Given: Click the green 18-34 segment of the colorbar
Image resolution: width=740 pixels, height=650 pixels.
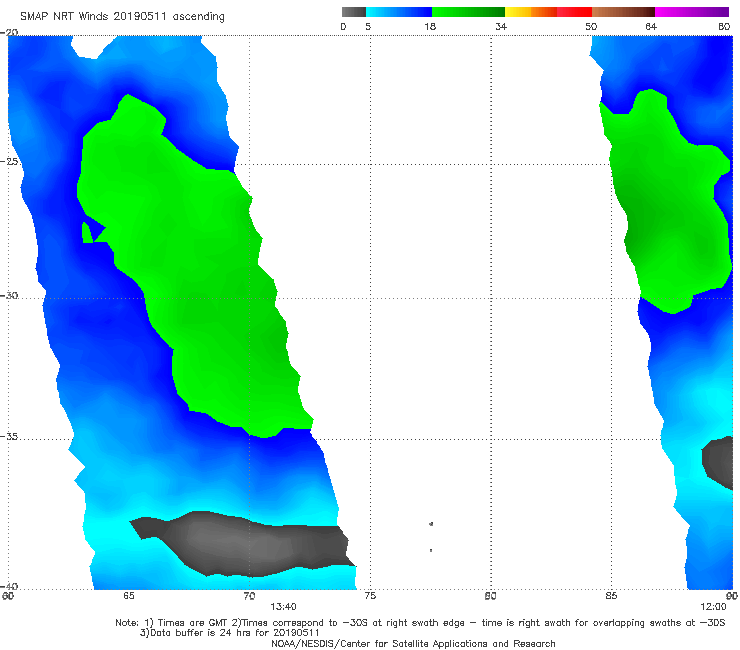Looking at the screenshot, I should tap(468, 12).
